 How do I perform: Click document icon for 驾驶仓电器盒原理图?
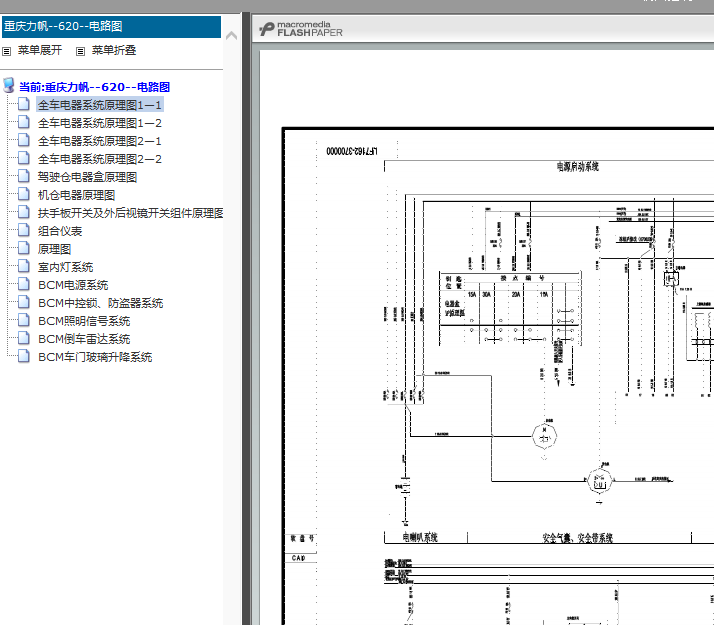tap(24, 176)
